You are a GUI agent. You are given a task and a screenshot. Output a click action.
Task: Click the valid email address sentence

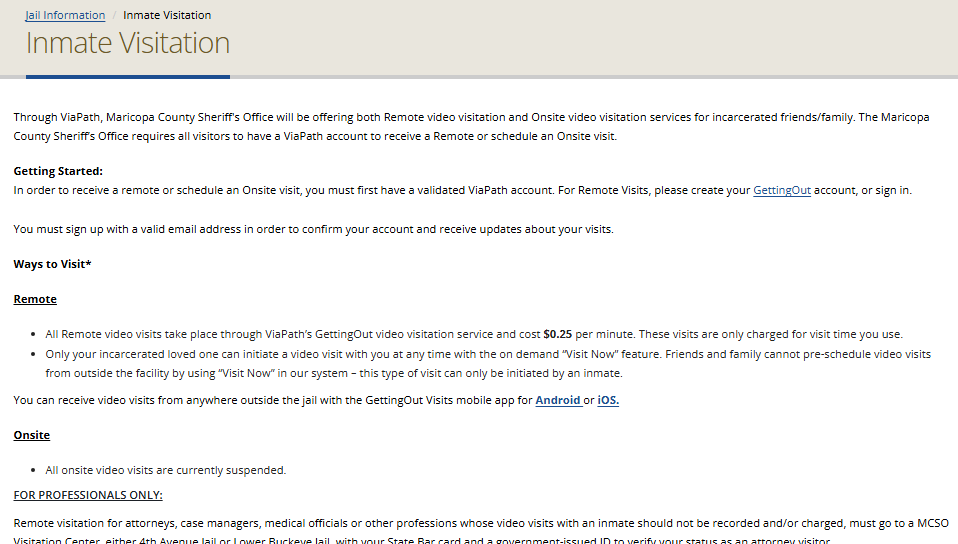[x=313, y=229]
